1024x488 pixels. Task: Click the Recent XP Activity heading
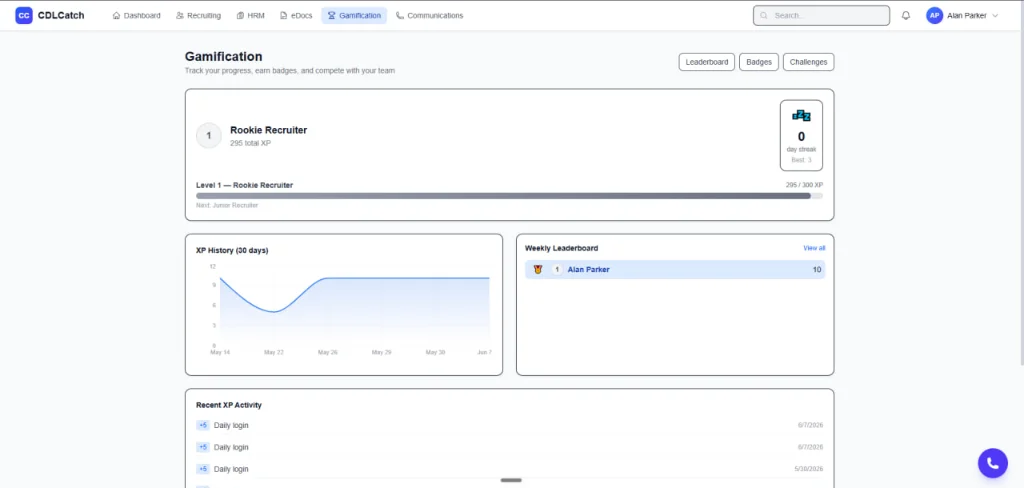pos(229,405)
